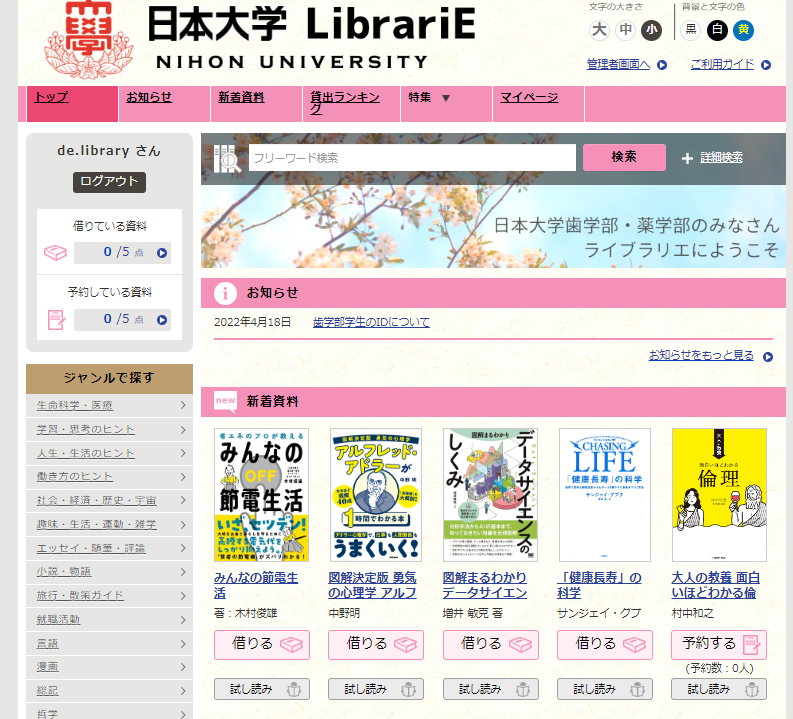Click データサイエンスのしくみ book cover
793x719 pixels.
click(x=491, y=495)
